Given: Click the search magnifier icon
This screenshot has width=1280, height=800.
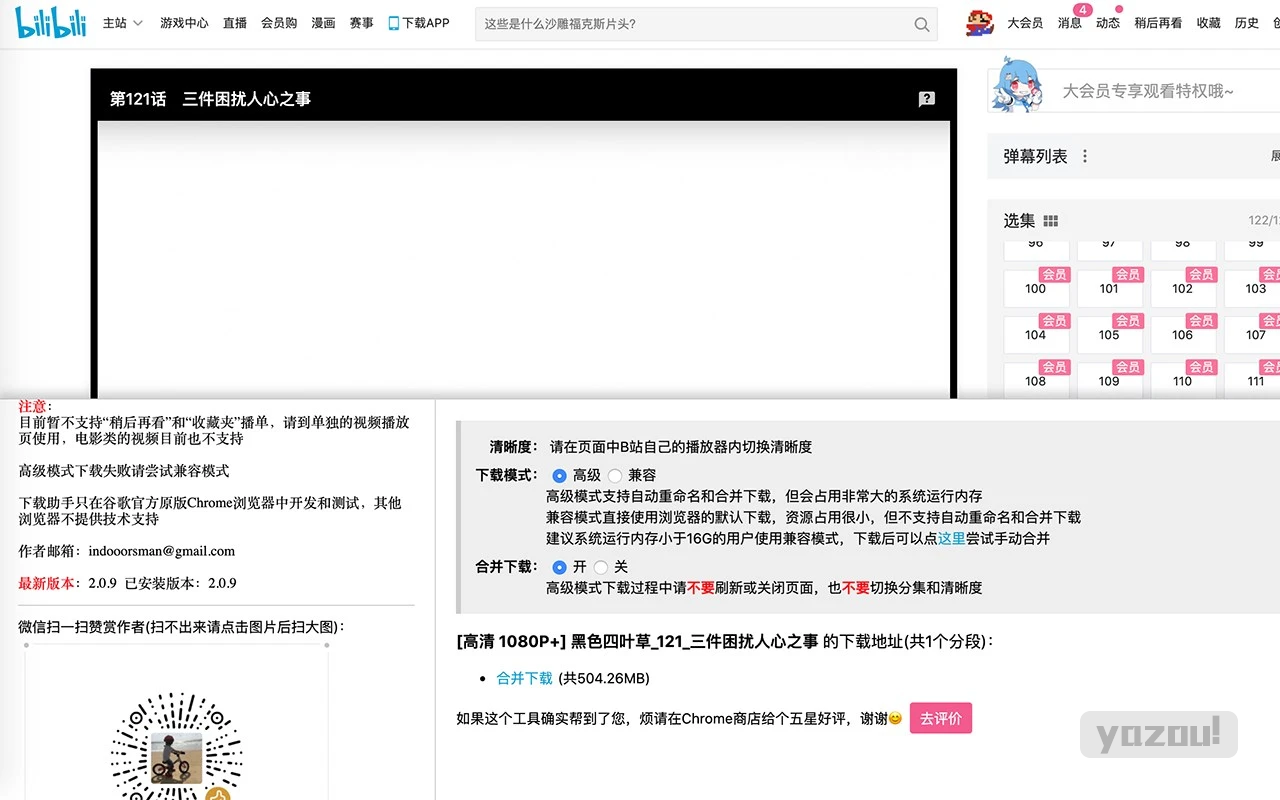Looking at the screenshot, I should [922, 24].
